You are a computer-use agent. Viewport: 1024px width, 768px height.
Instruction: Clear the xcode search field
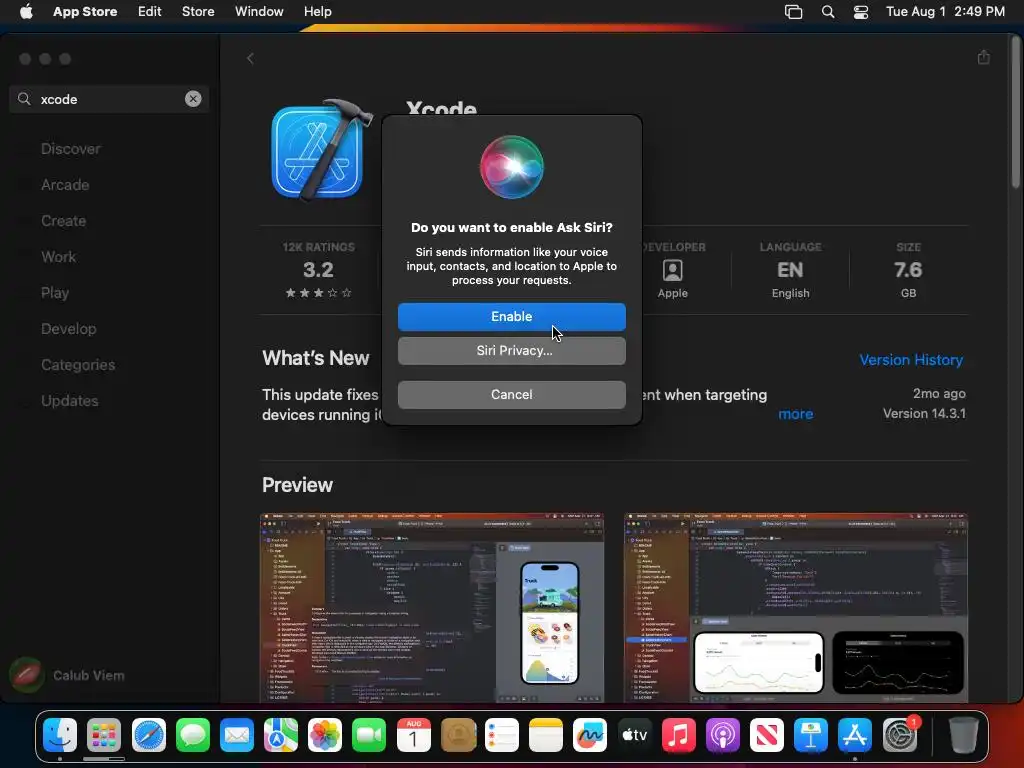pyautogui.click(x=193, y=99)
